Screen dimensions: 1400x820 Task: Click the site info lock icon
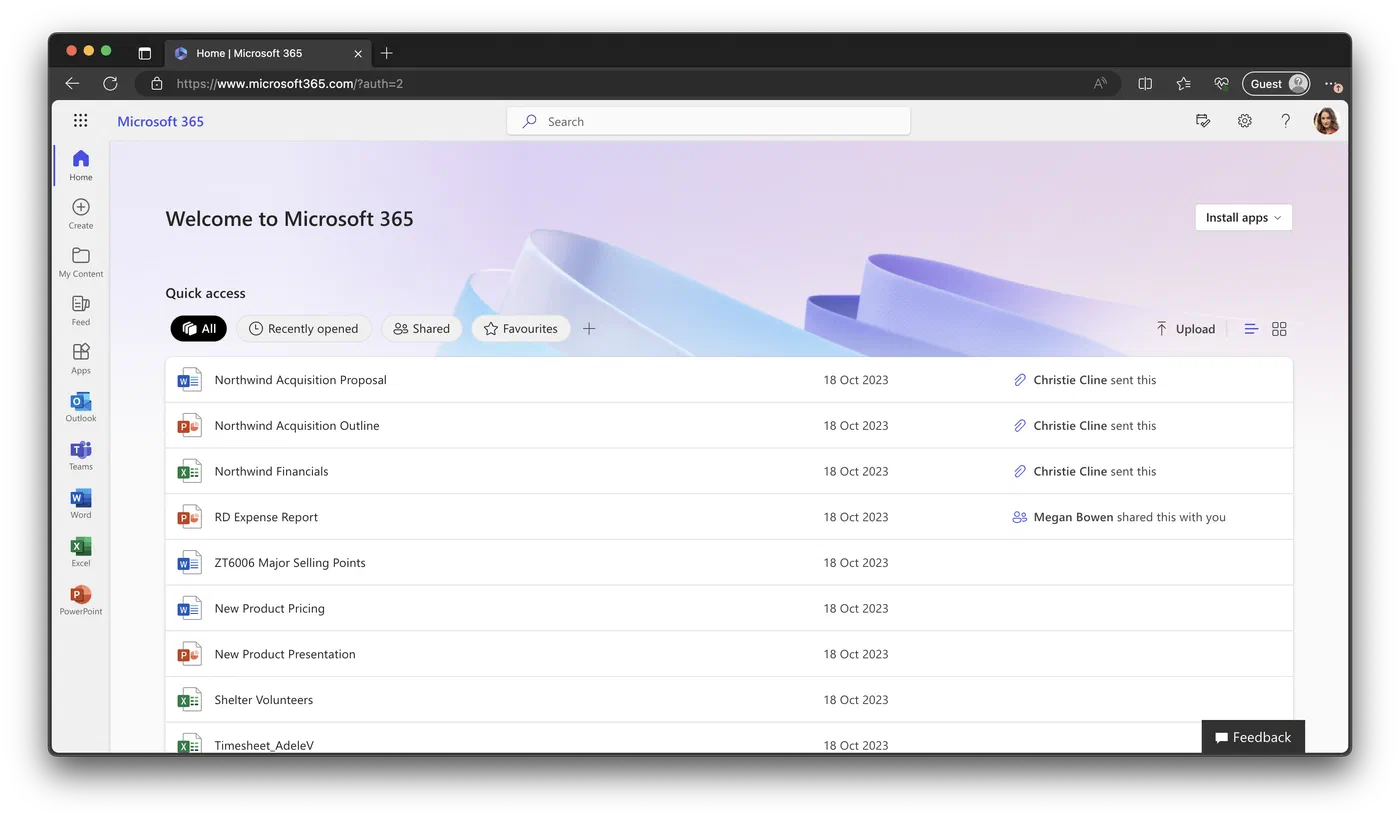(155, 84)
